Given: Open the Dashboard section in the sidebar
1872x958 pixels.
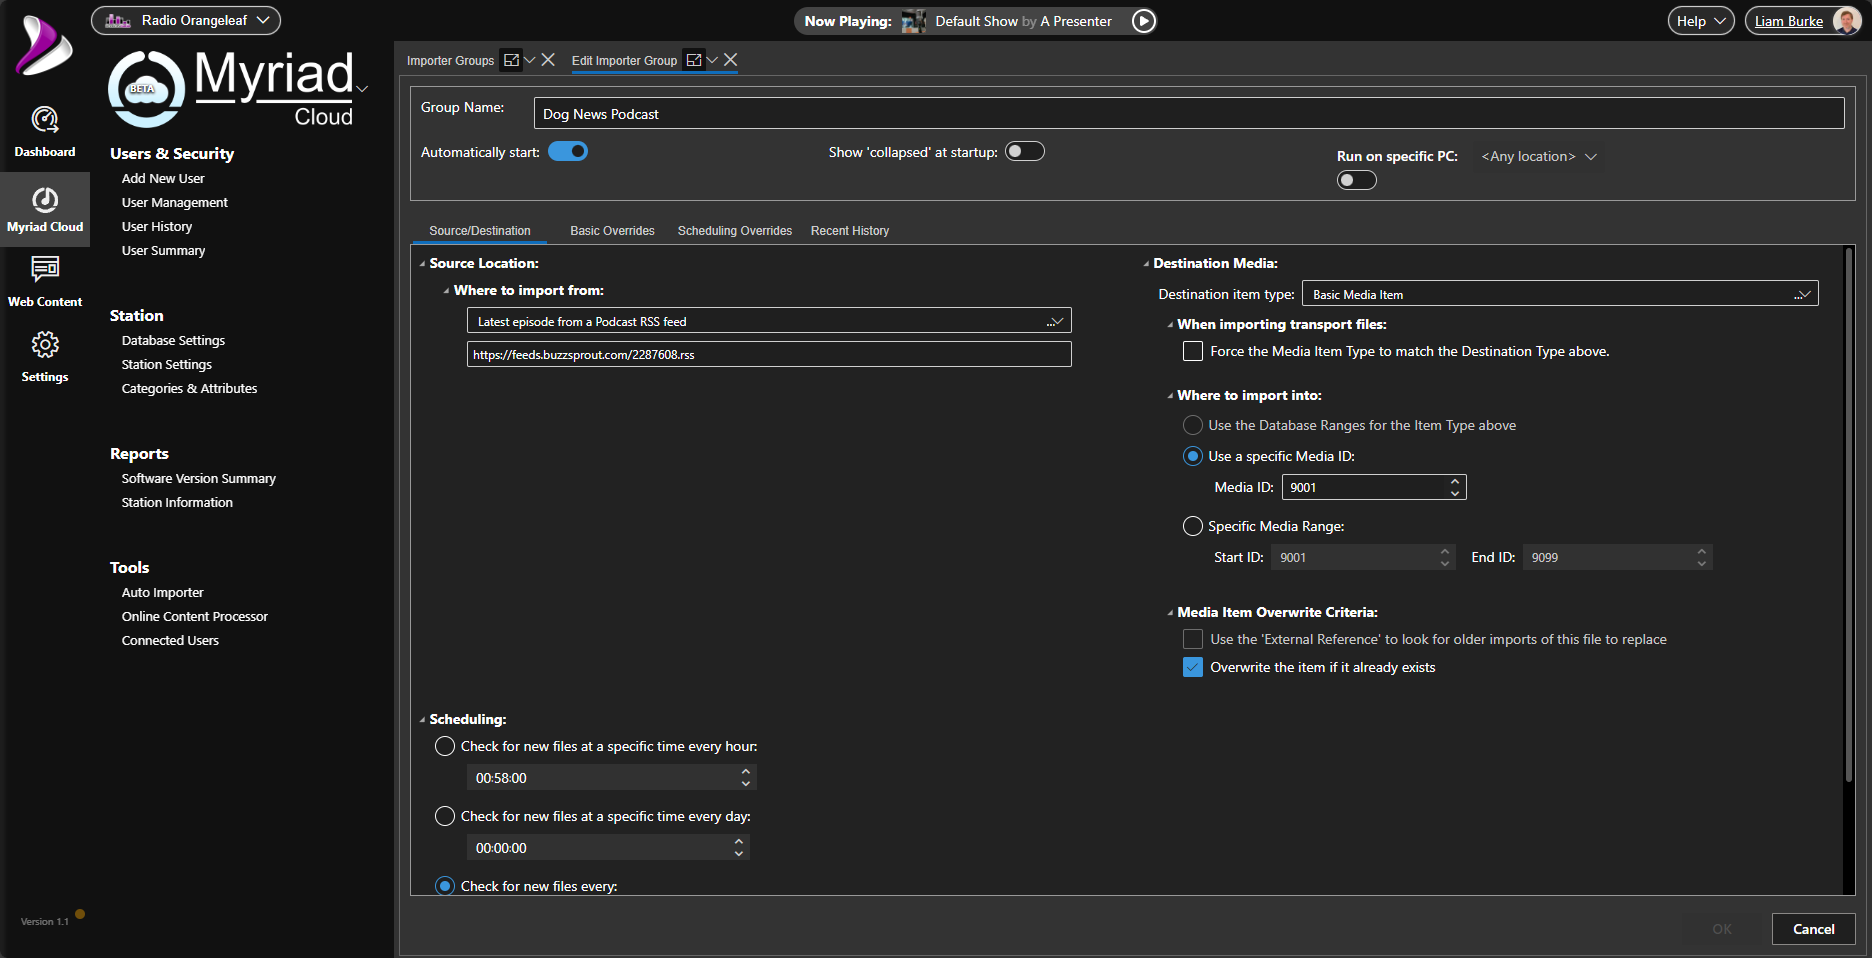Looking at the screenshot, I should click(x=45, y=132).
